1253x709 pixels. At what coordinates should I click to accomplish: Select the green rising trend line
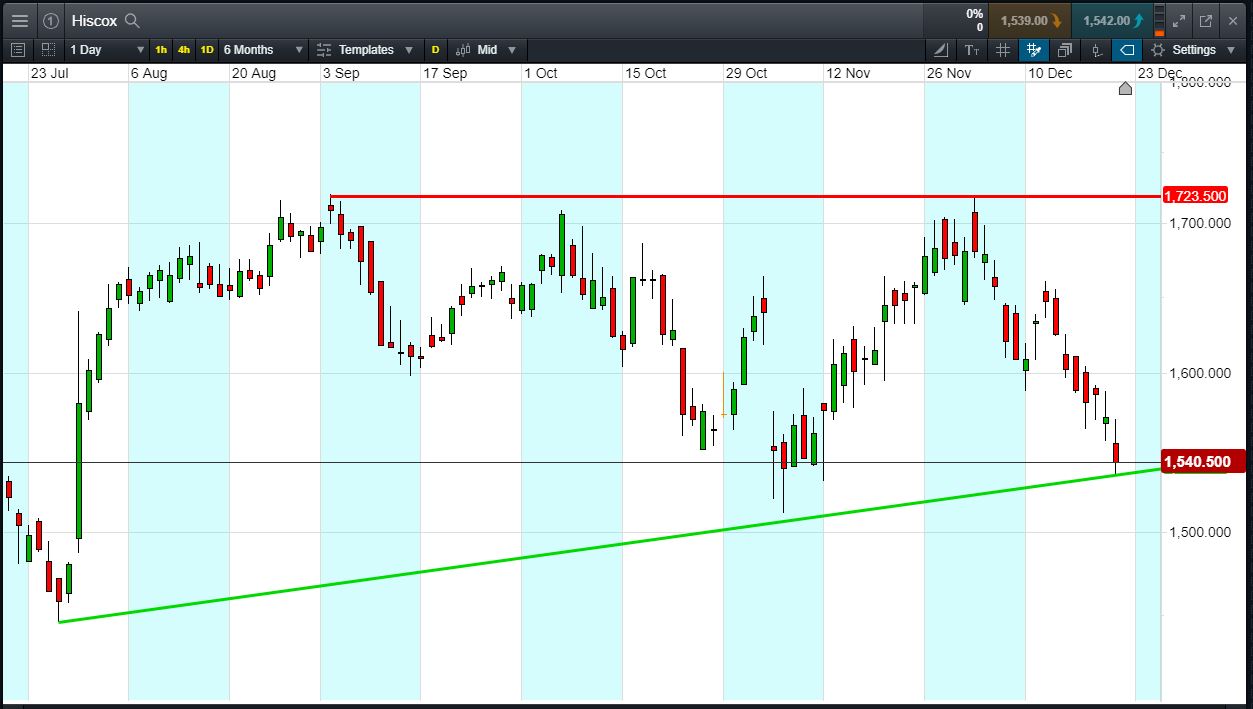(610, 546)
